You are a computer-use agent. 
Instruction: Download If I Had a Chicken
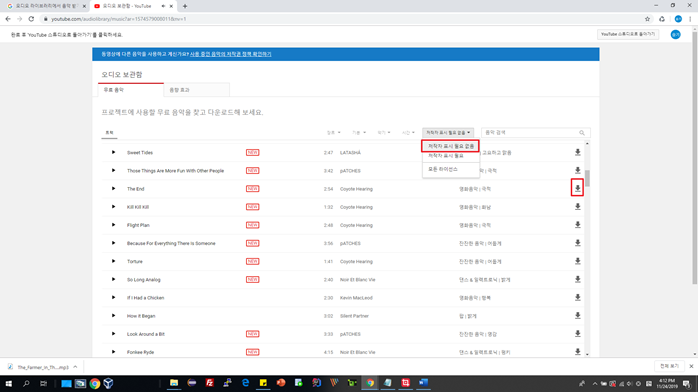pos(577,297)
